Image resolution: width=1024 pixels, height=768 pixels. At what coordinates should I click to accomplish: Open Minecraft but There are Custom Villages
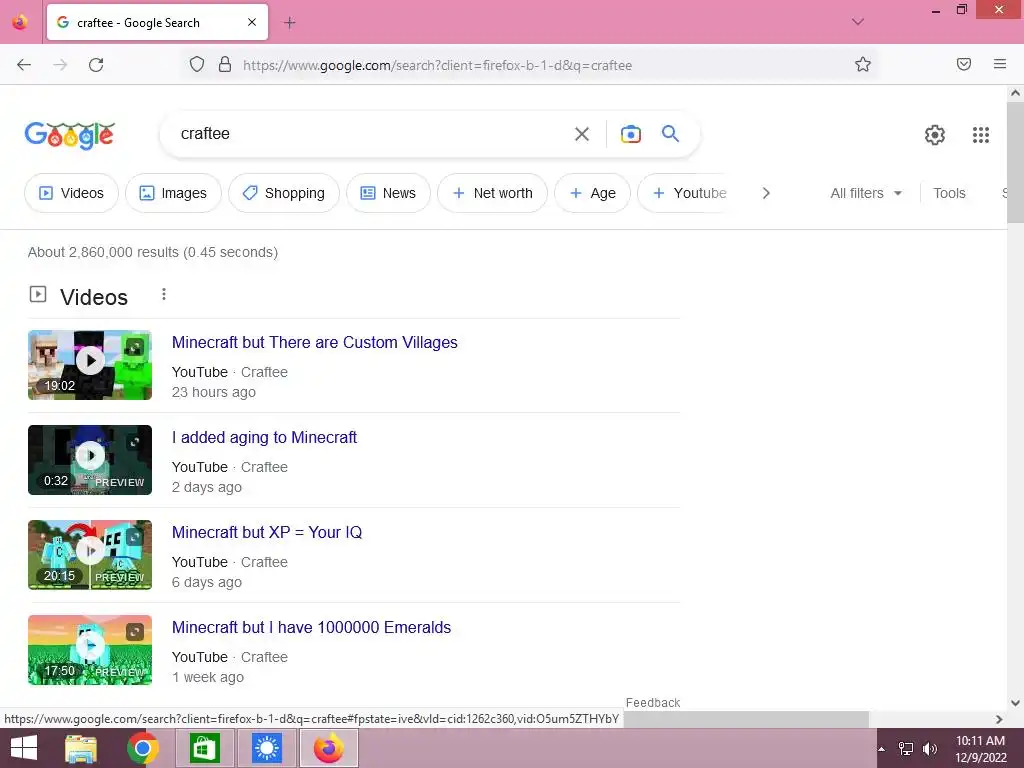coord(314,342)
